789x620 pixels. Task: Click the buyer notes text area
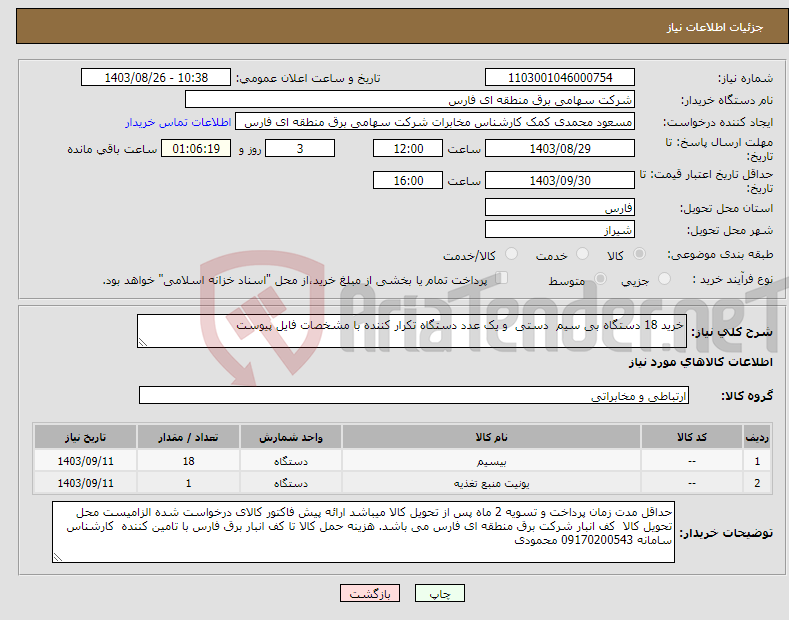tap(363, 532)
